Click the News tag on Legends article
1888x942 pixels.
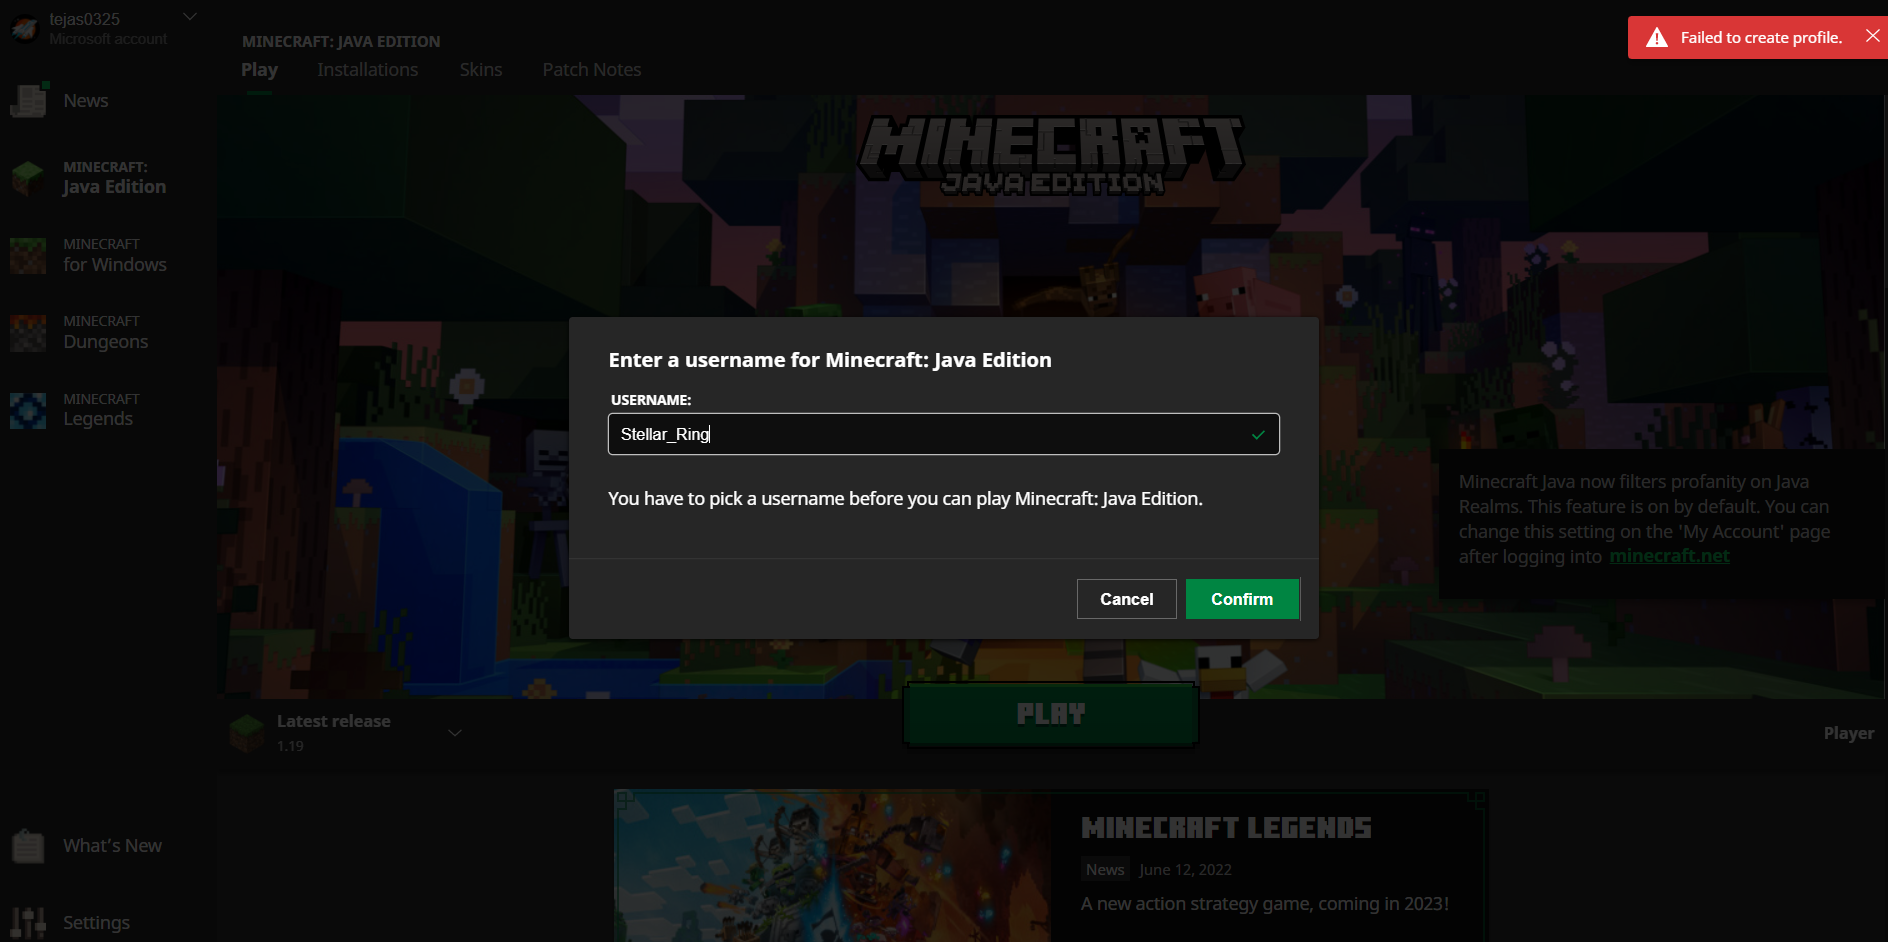[x=1105, y=870]
